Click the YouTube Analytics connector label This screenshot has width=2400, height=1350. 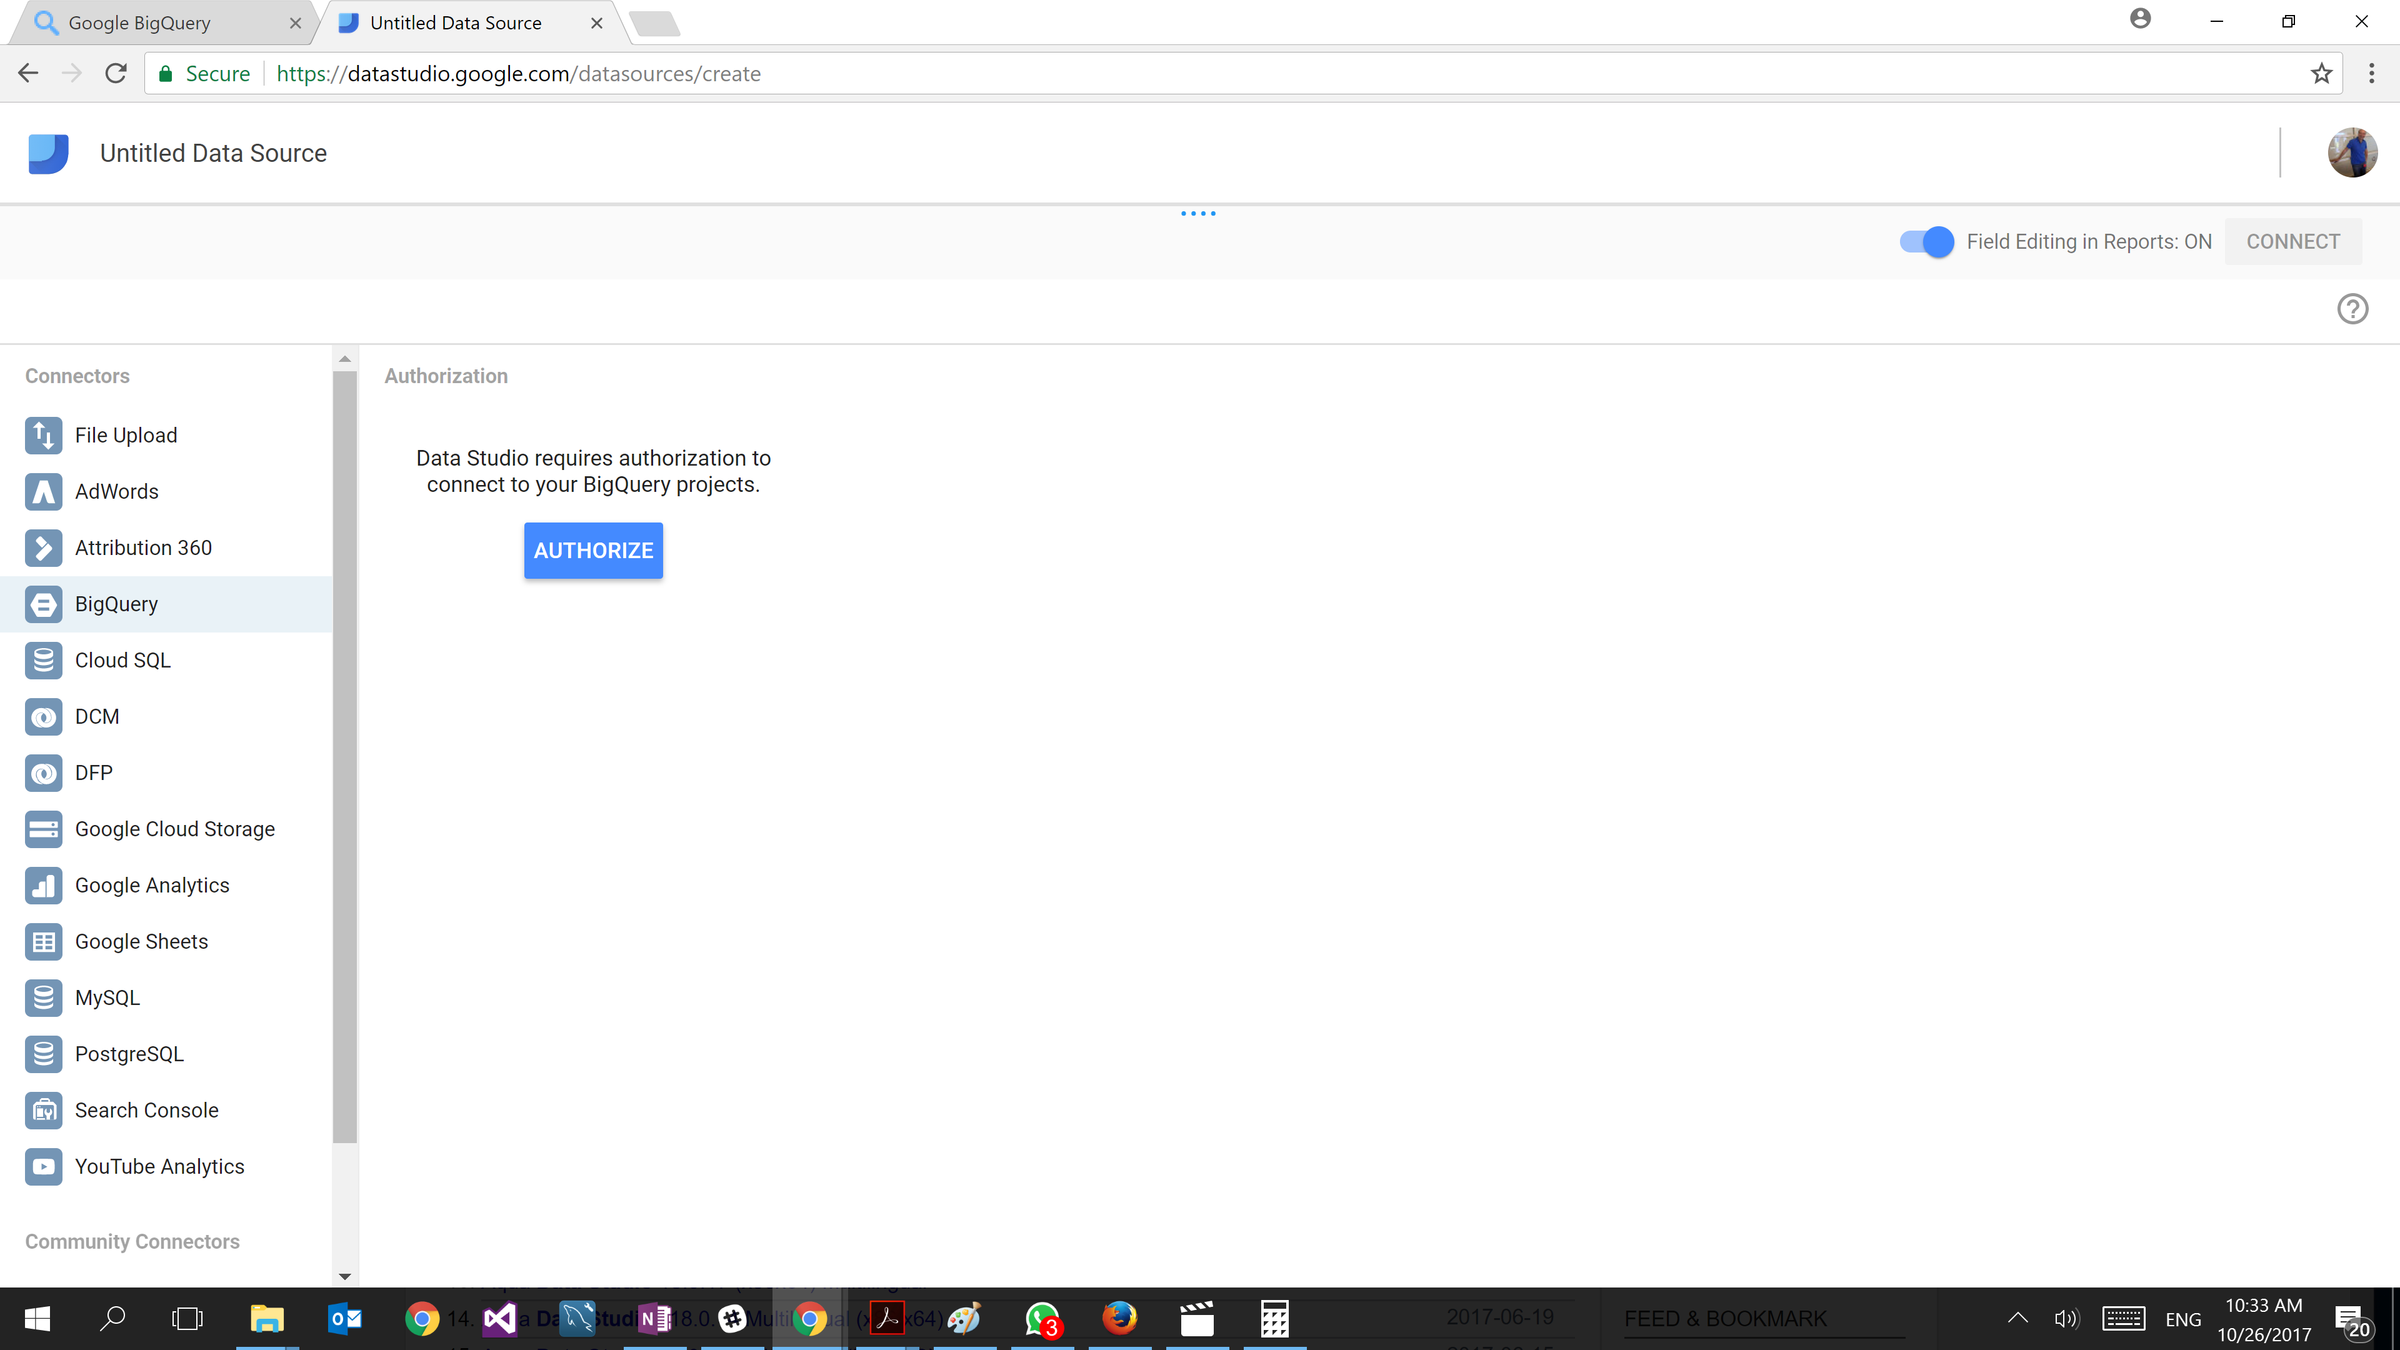pos(159,1166)
